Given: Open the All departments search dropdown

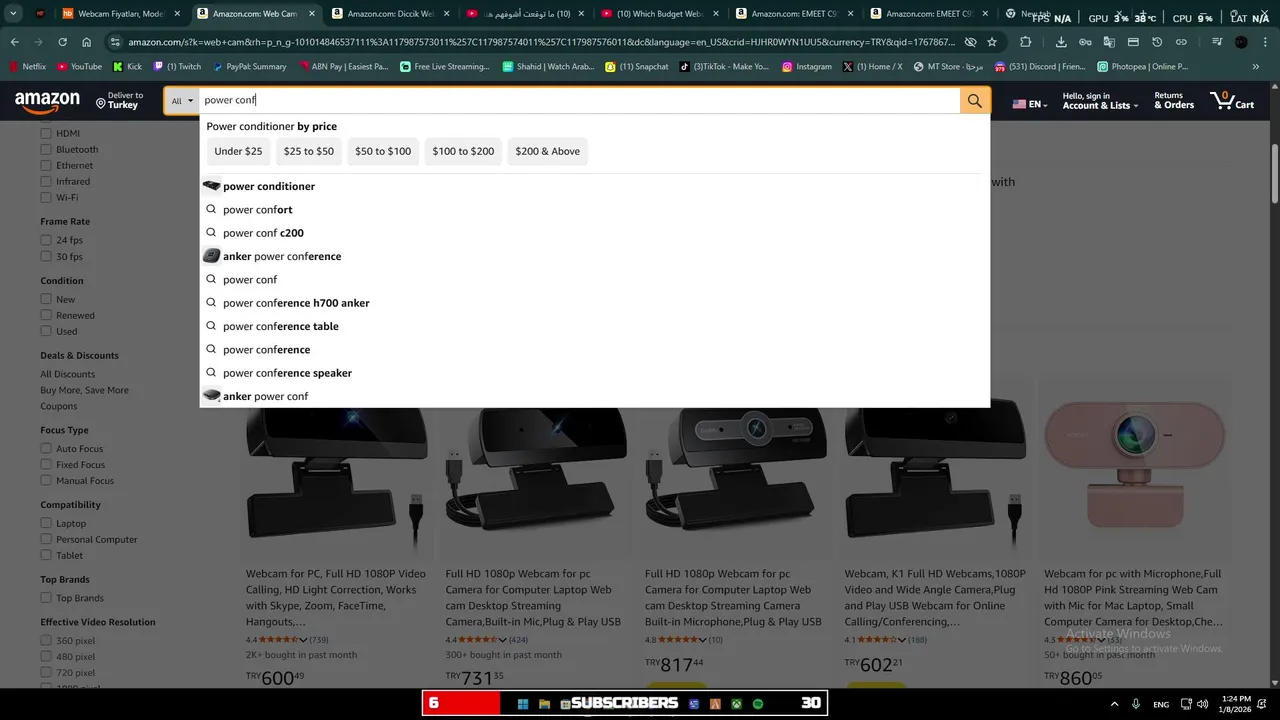Looking at the screenshot, I should click(182, 100).
